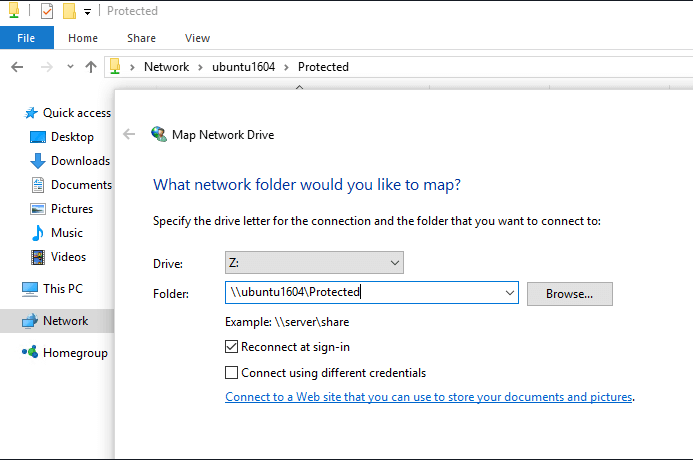This screenshot has height=460, width=693.
Task: Enable Connect using different credentials
Action: pos(232,373)
